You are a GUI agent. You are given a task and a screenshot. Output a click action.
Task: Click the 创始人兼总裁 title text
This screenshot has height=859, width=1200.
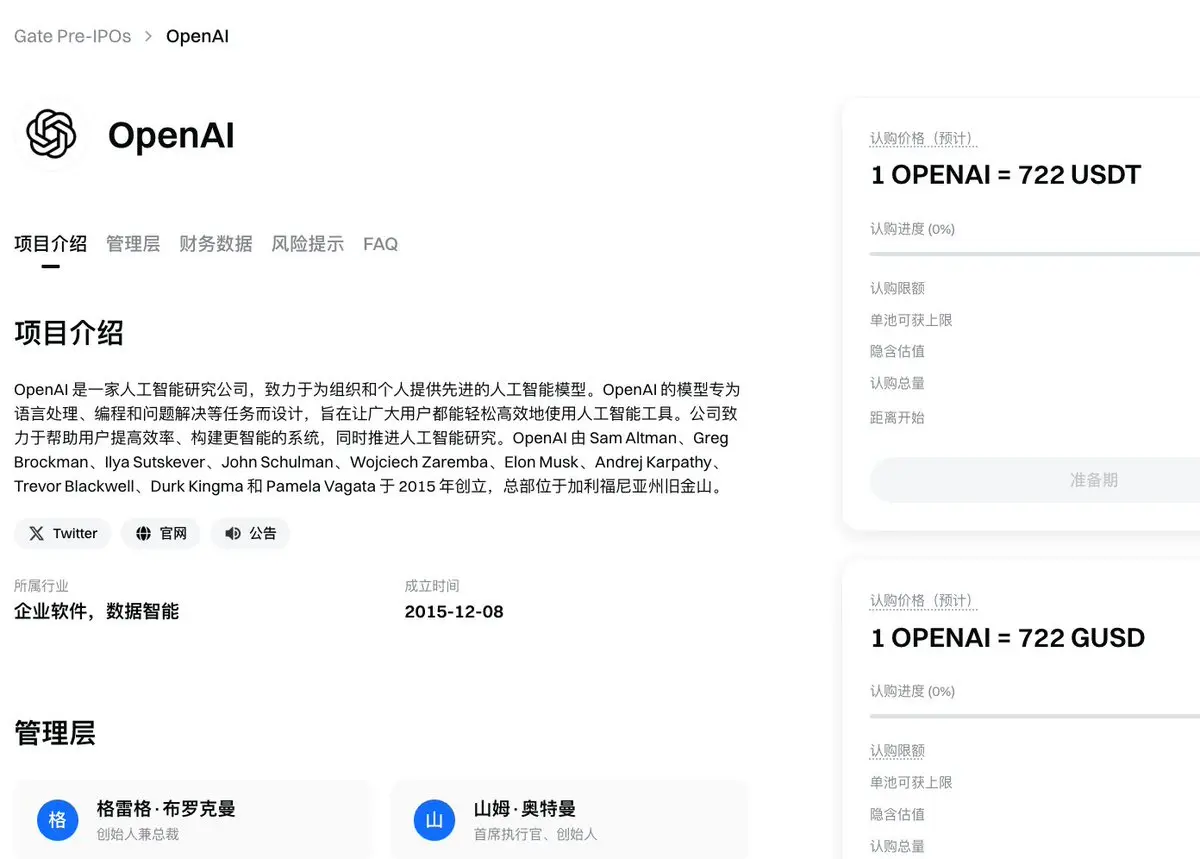pyautogui.click(x=137, y=834)
